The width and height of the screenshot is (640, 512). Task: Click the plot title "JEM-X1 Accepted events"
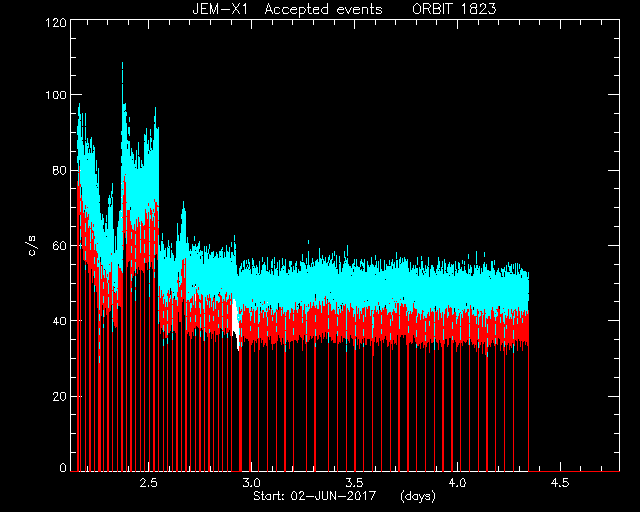tap(287, 9)
